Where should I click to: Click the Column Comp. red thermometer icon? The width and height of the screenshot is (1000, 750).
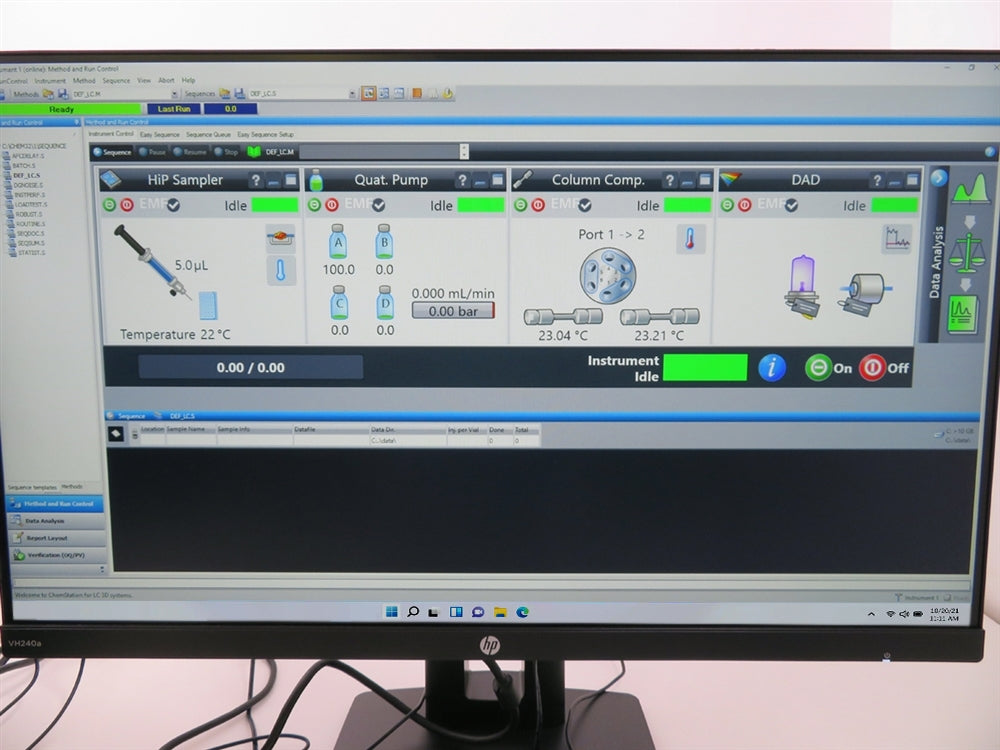pyautogui.click(x=690, y=239)
